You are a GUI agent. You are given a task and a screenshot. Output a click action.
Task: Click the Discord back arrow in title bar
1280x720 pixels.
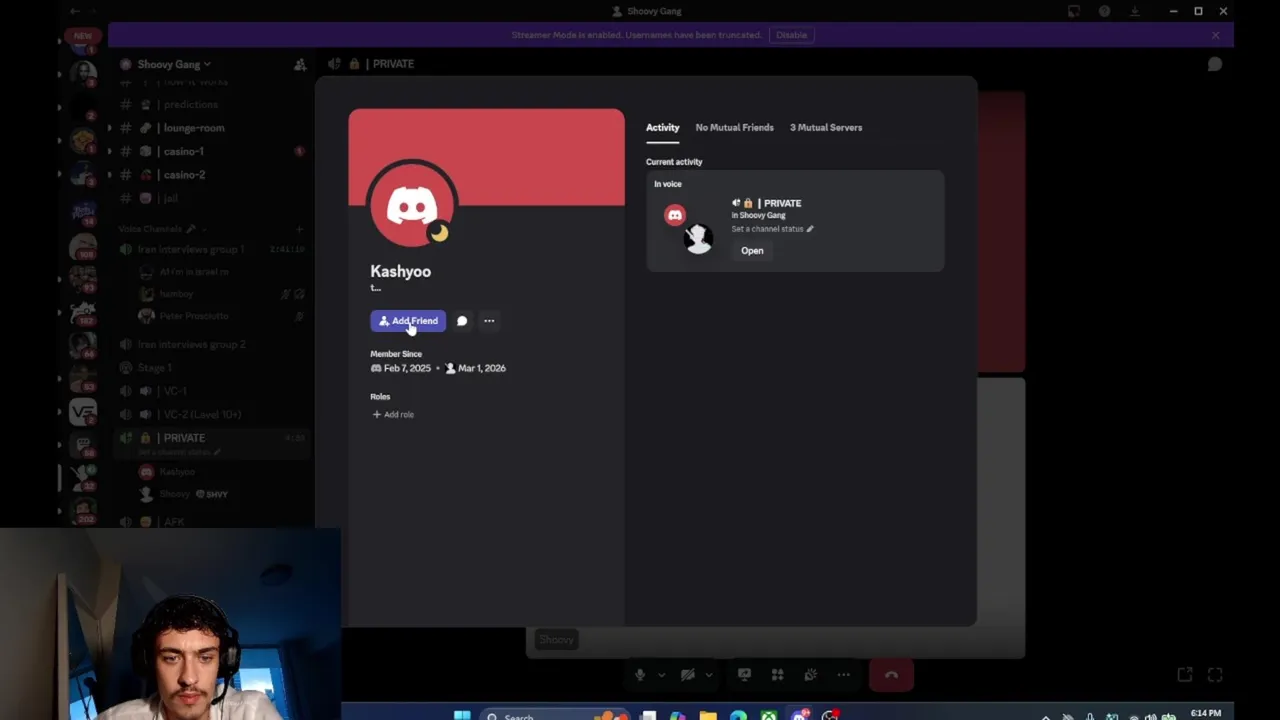point(75,11)
